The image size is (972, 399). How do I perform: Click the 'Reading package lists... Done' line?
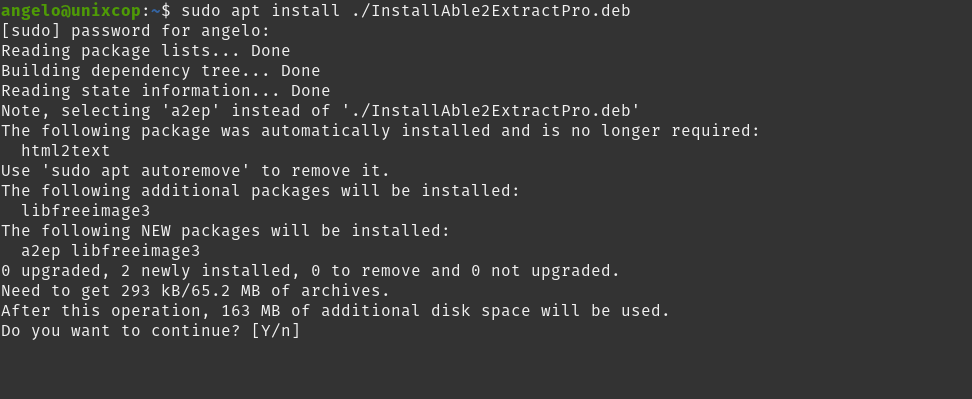coord(146,51)
